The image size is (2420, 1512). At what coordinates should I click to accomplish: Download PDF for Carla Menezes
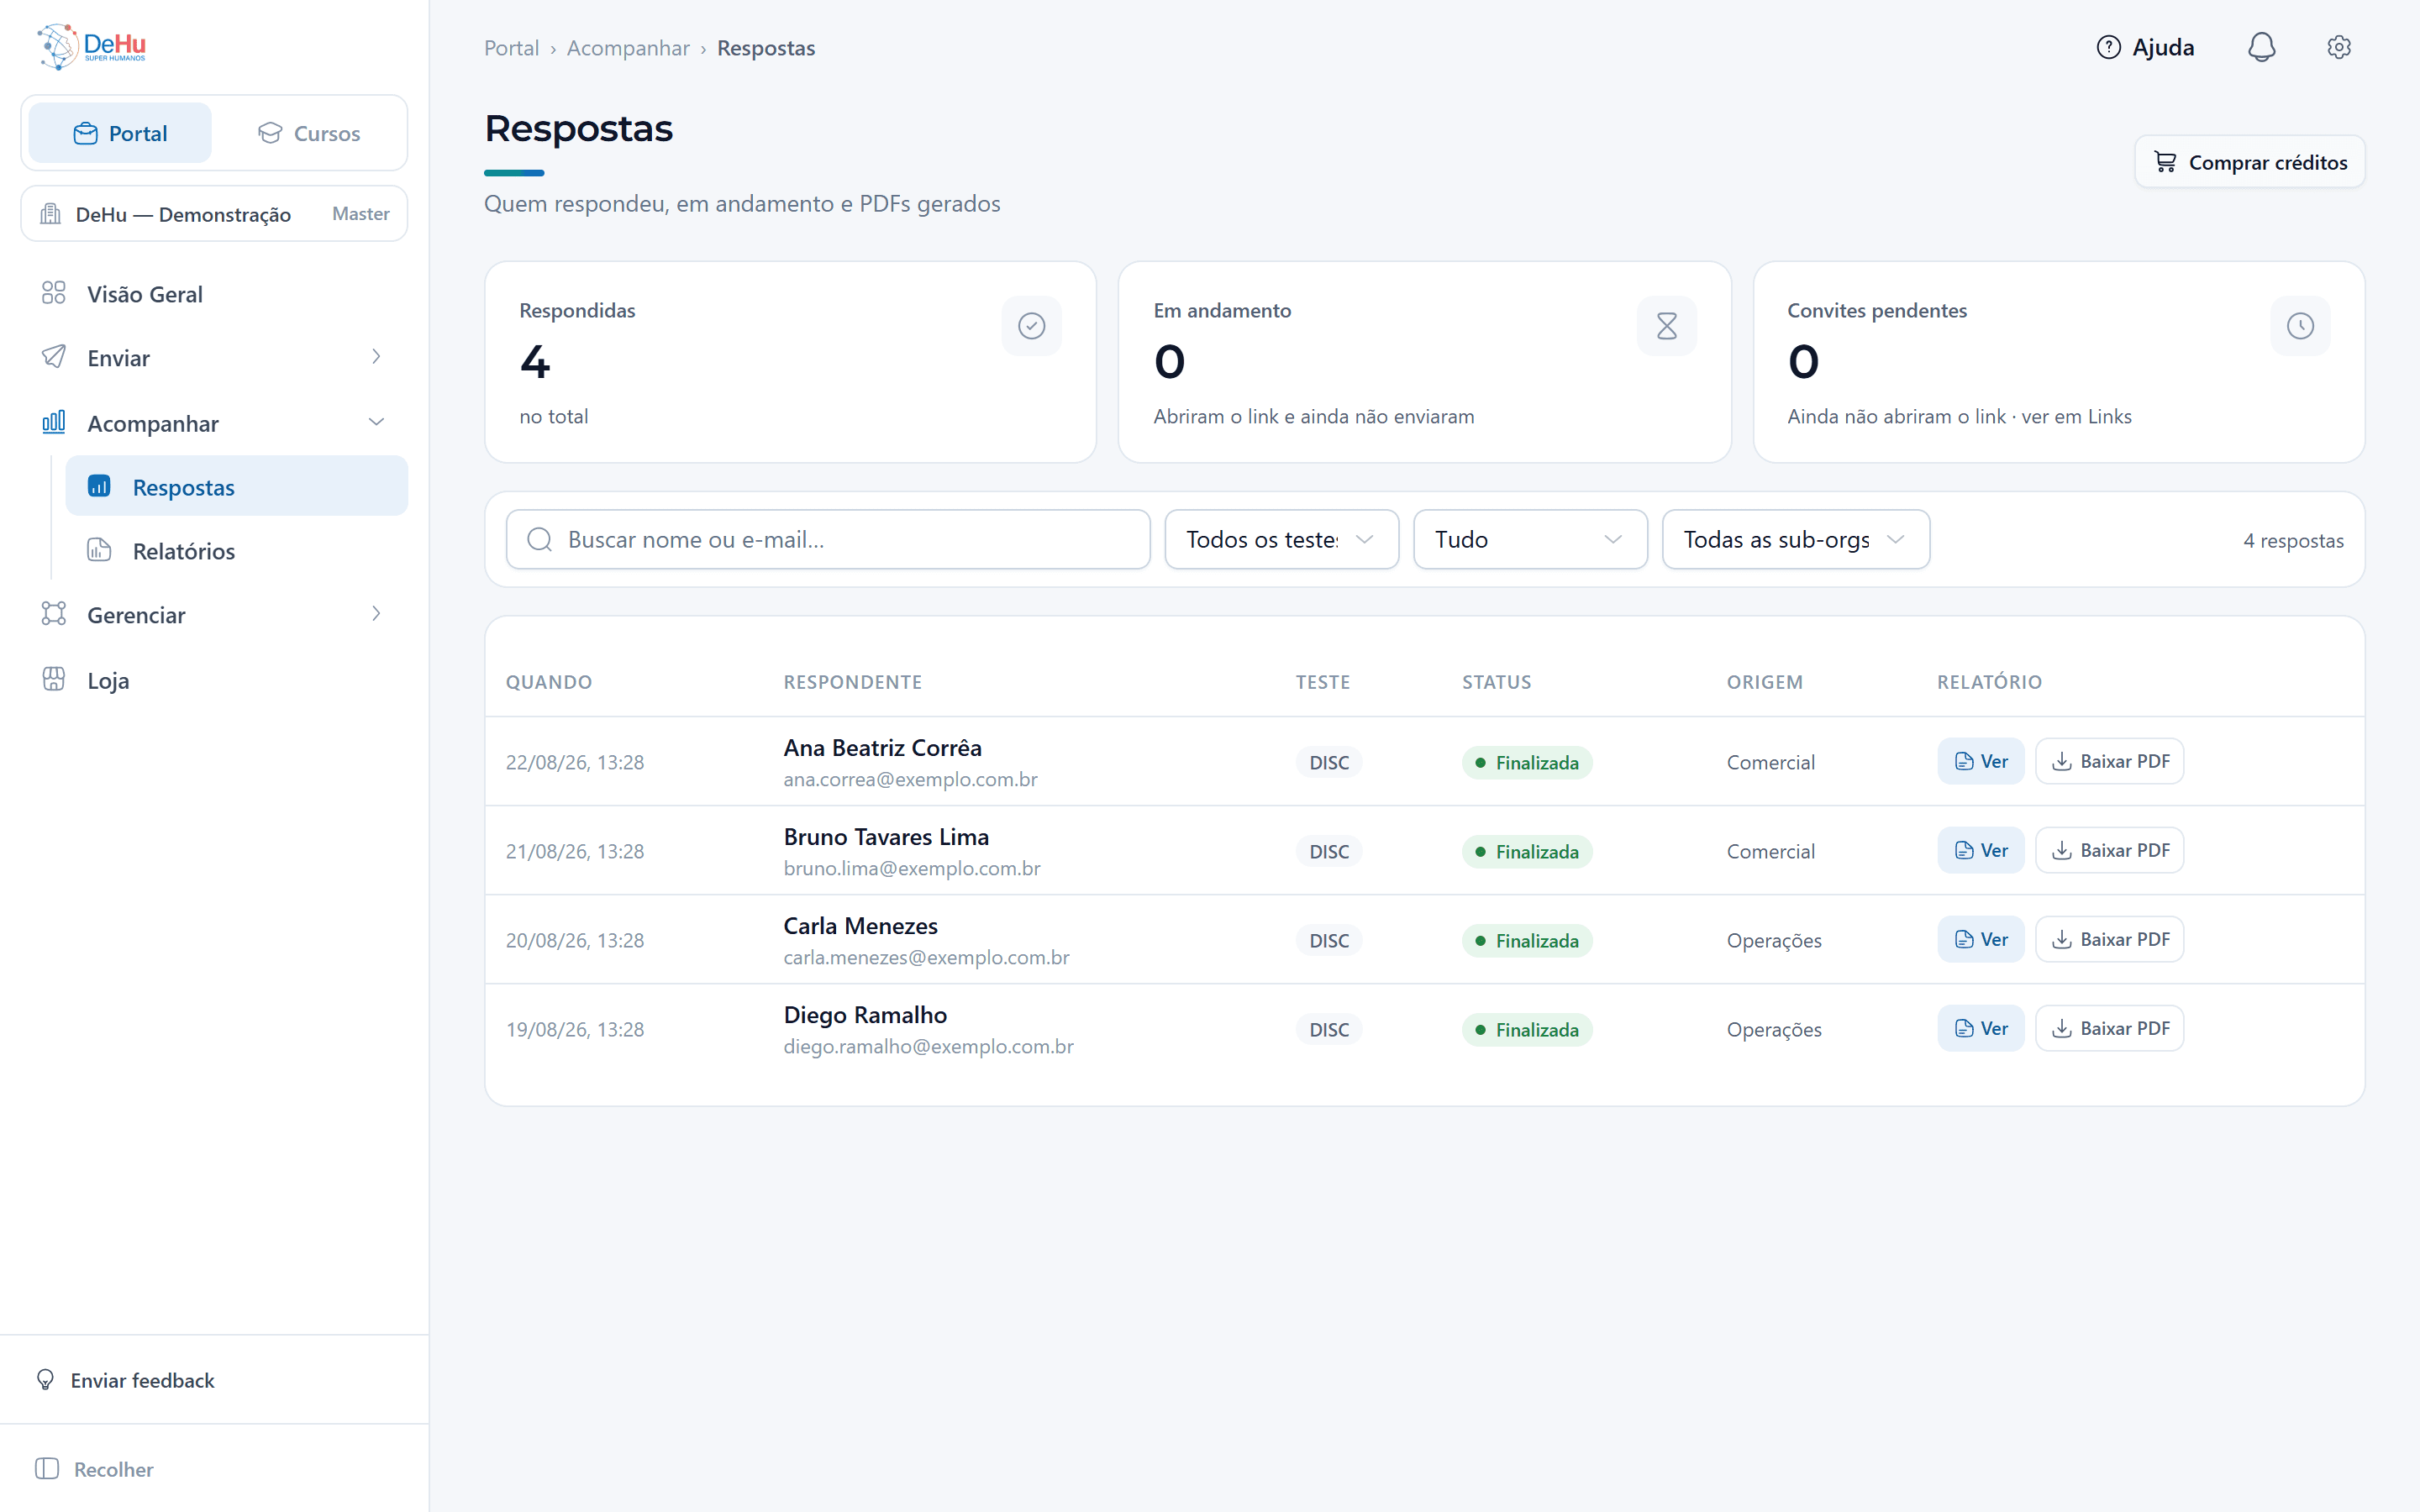[x=2109, y=940]
